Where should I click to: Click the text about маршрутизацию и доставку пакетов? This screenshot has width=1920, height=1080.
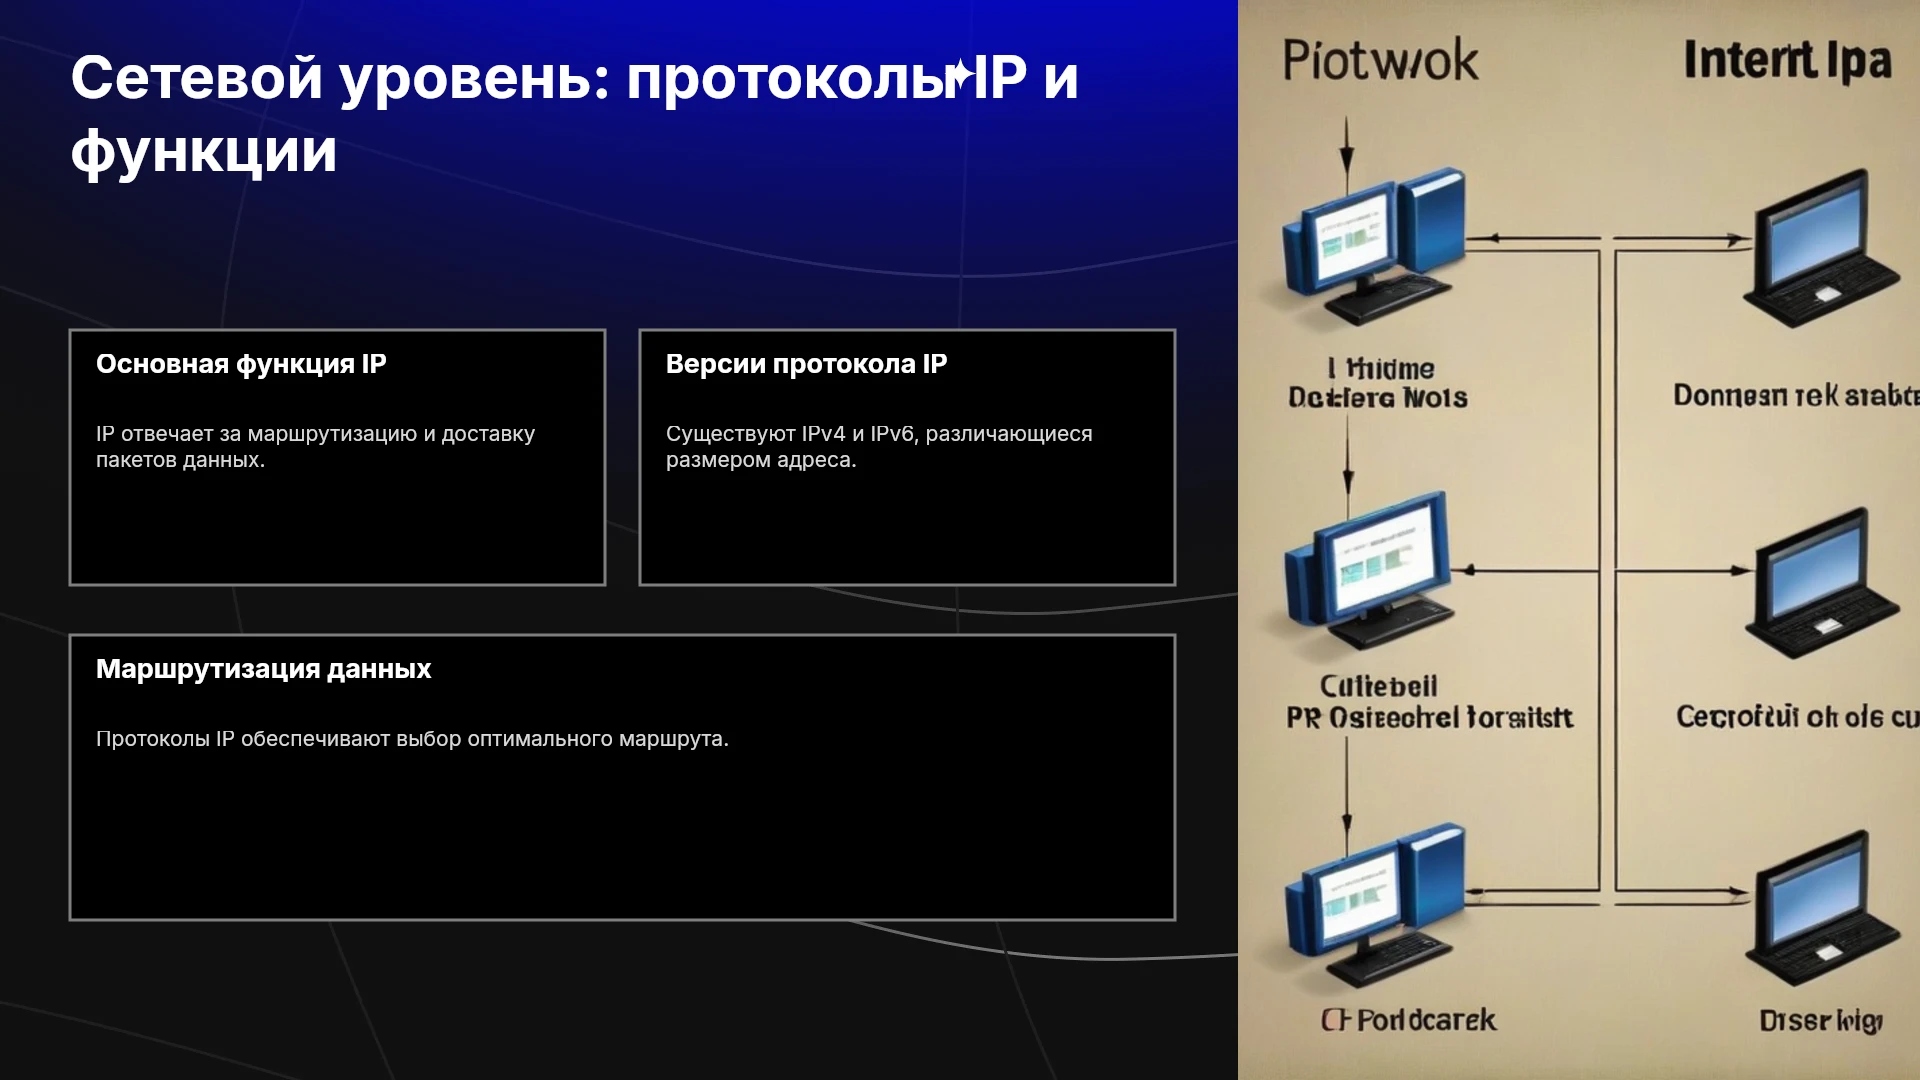[315, 447]
